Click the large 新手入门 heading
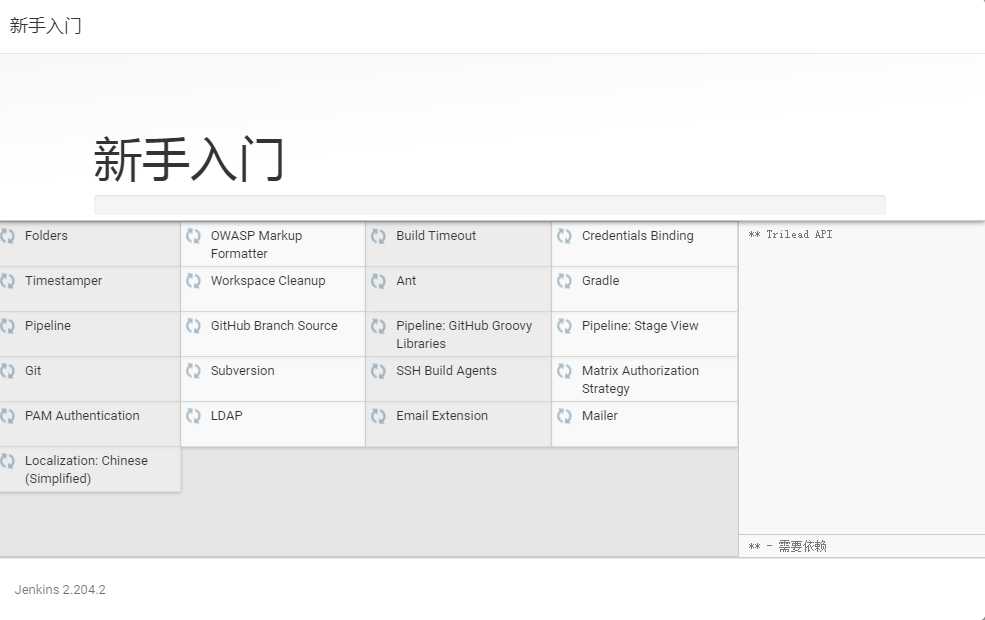Screen dimensions: 985x620 (x=189, y=160)
